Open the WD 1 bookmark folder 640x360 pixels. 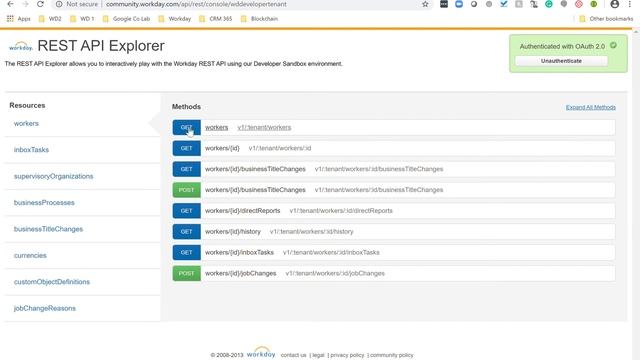[x=82, y=19]
